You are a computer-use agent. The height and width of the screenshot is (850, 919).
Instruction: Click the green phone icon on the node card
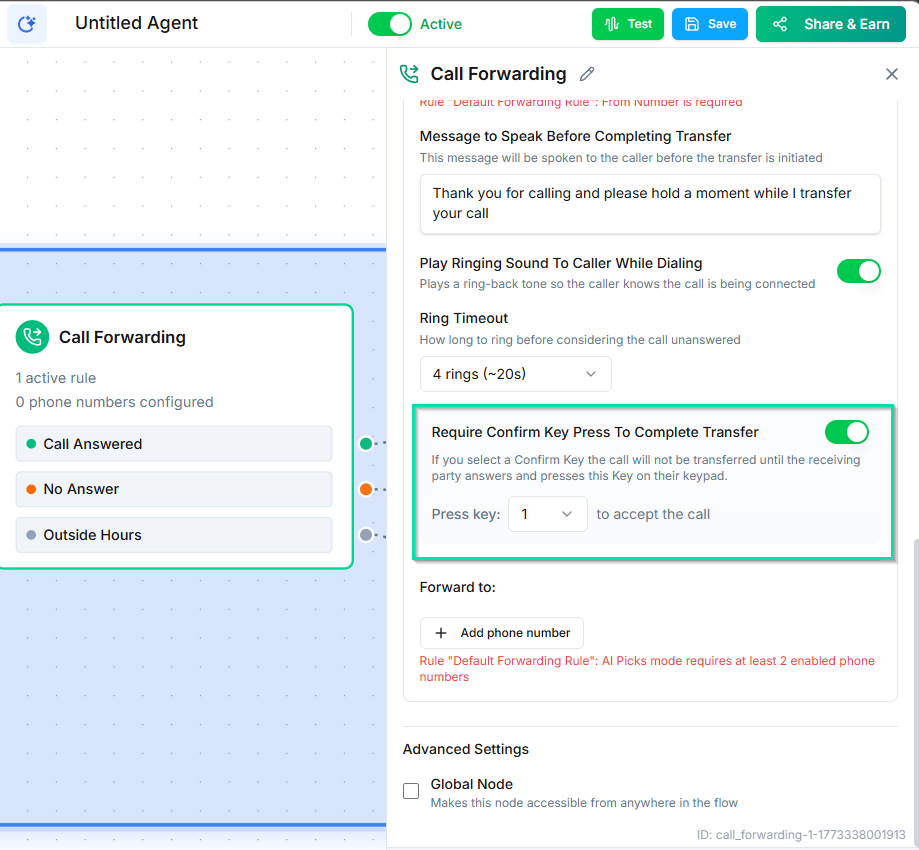pos(32,337)
